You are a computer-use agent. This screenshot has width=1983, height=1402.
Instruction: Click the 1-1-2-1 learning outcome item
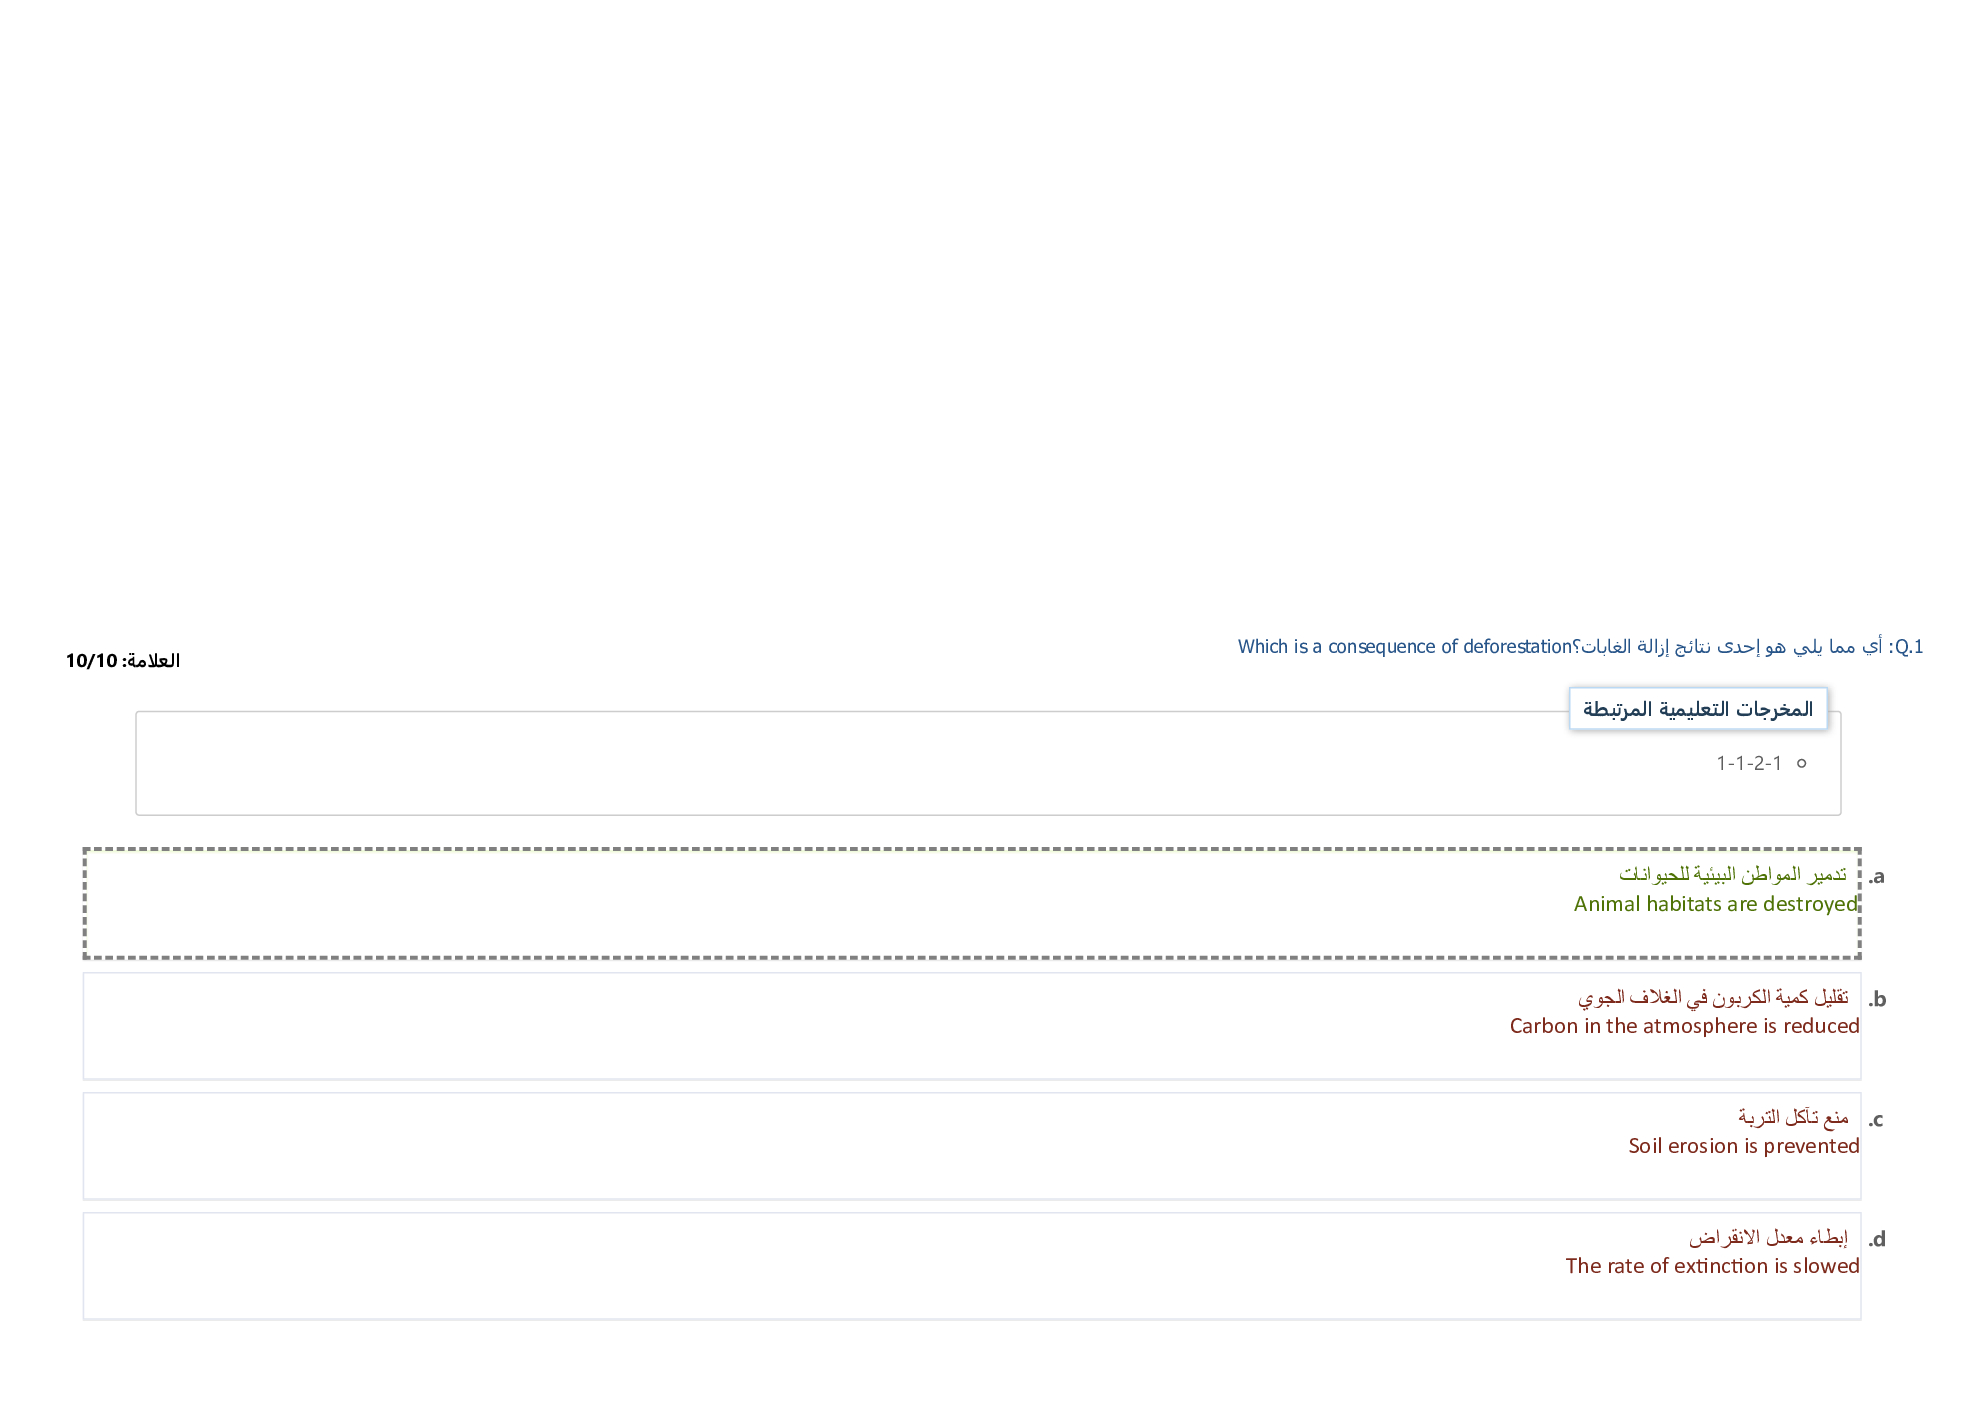[x=1749, y=764]
